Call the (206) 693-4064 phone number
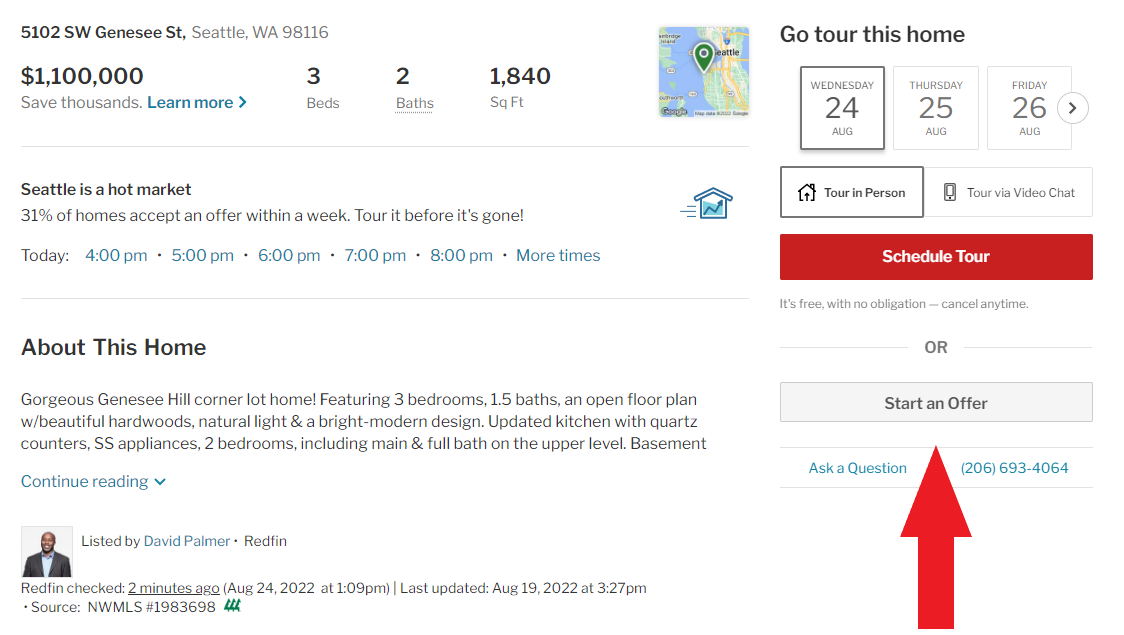This screenshot has width=1124, height=635. click(x=1014, y=468)
